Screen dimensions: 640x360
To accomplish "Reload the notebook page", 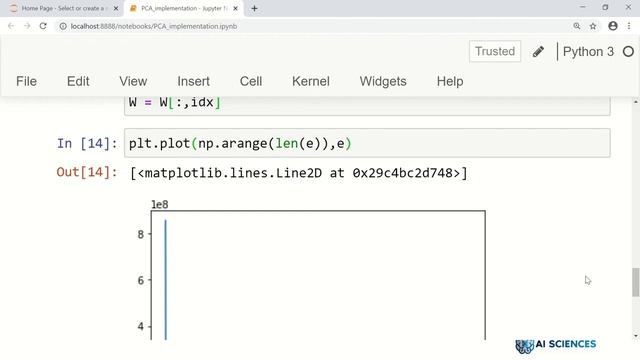I will click(x=43, y=26).
